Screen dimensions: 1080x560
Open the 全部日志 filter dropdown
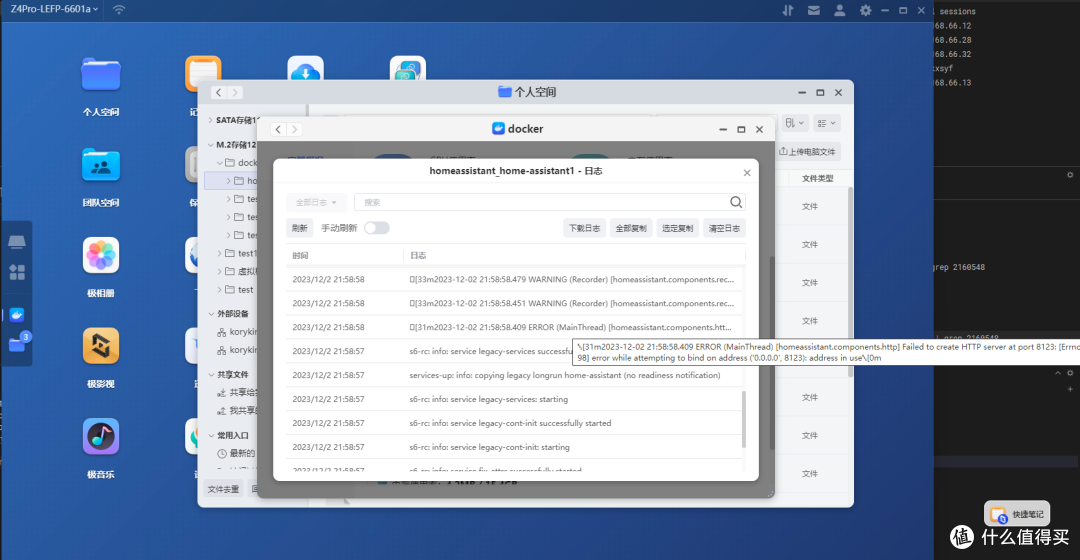click(316, 203)
